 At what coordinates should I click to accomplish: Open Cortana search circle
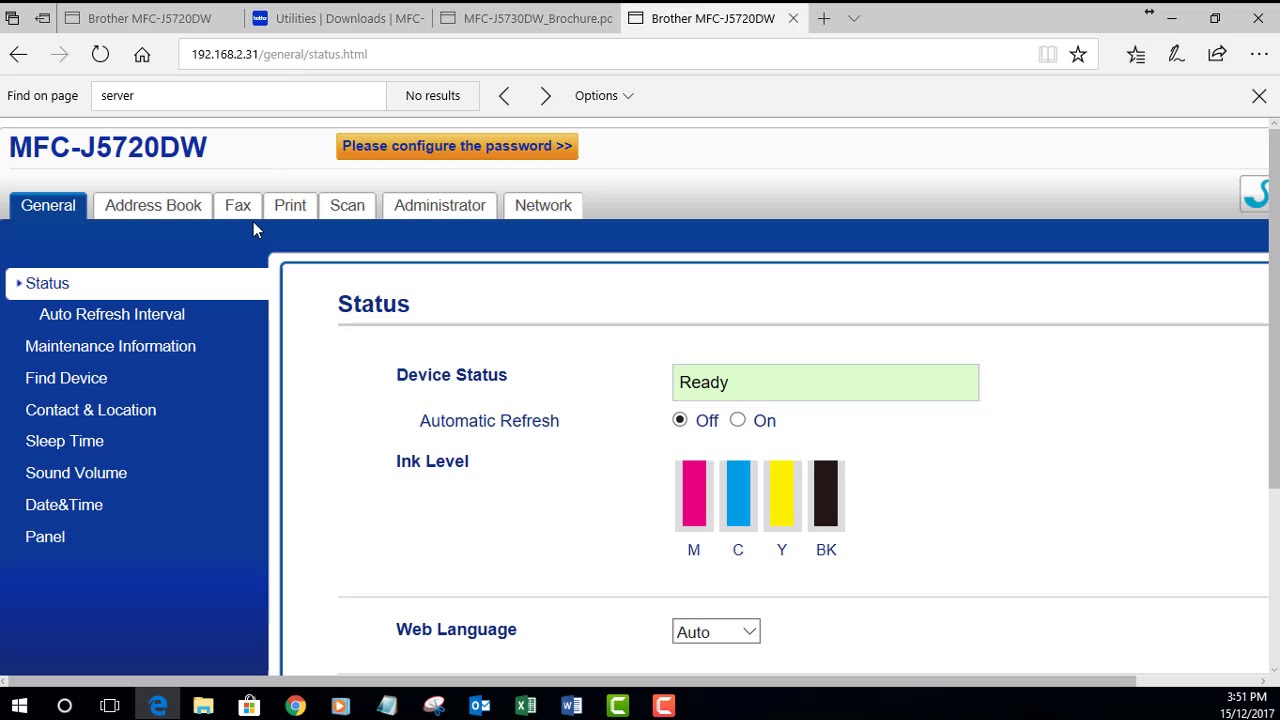click(x=64, y=706)
